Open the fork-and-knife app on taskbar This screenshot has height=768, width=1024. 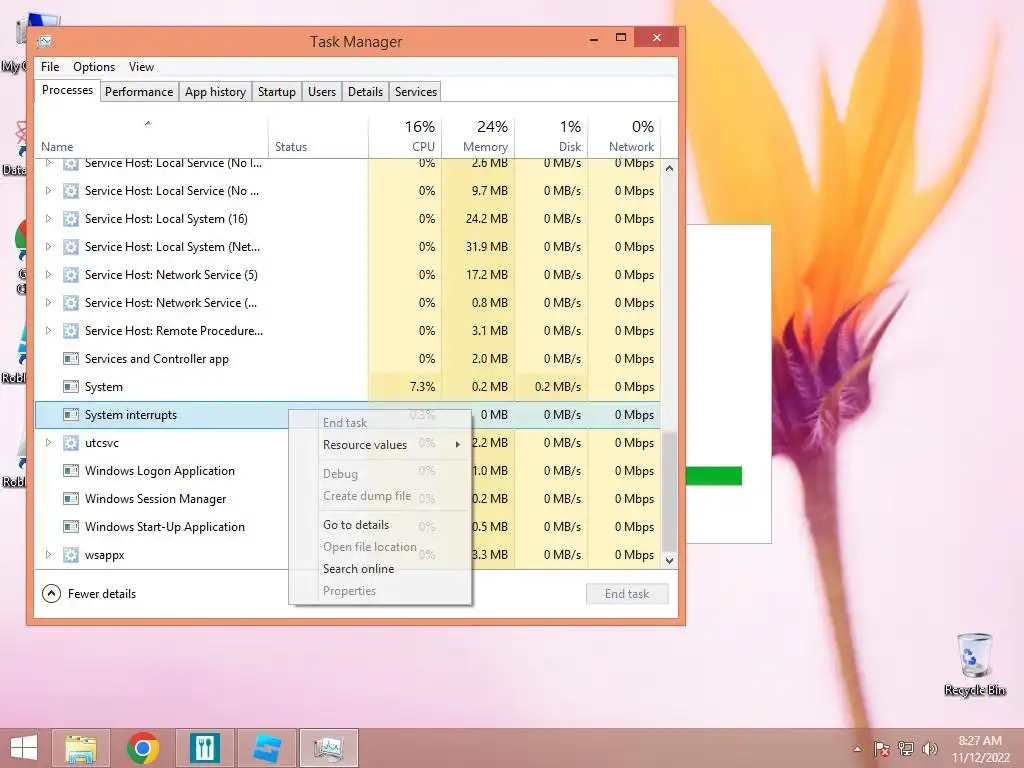[x=204, y=748]
